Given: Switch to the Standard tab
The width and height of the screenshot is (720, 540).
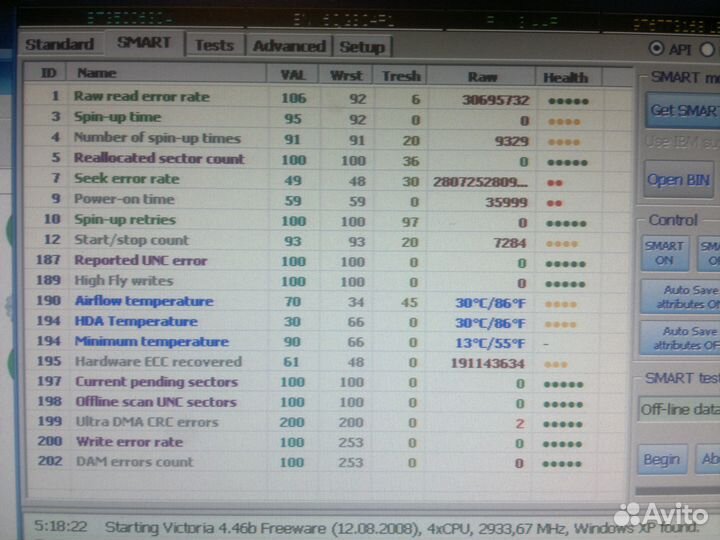Looking at the screenshot, I should [x=60, y=44].
